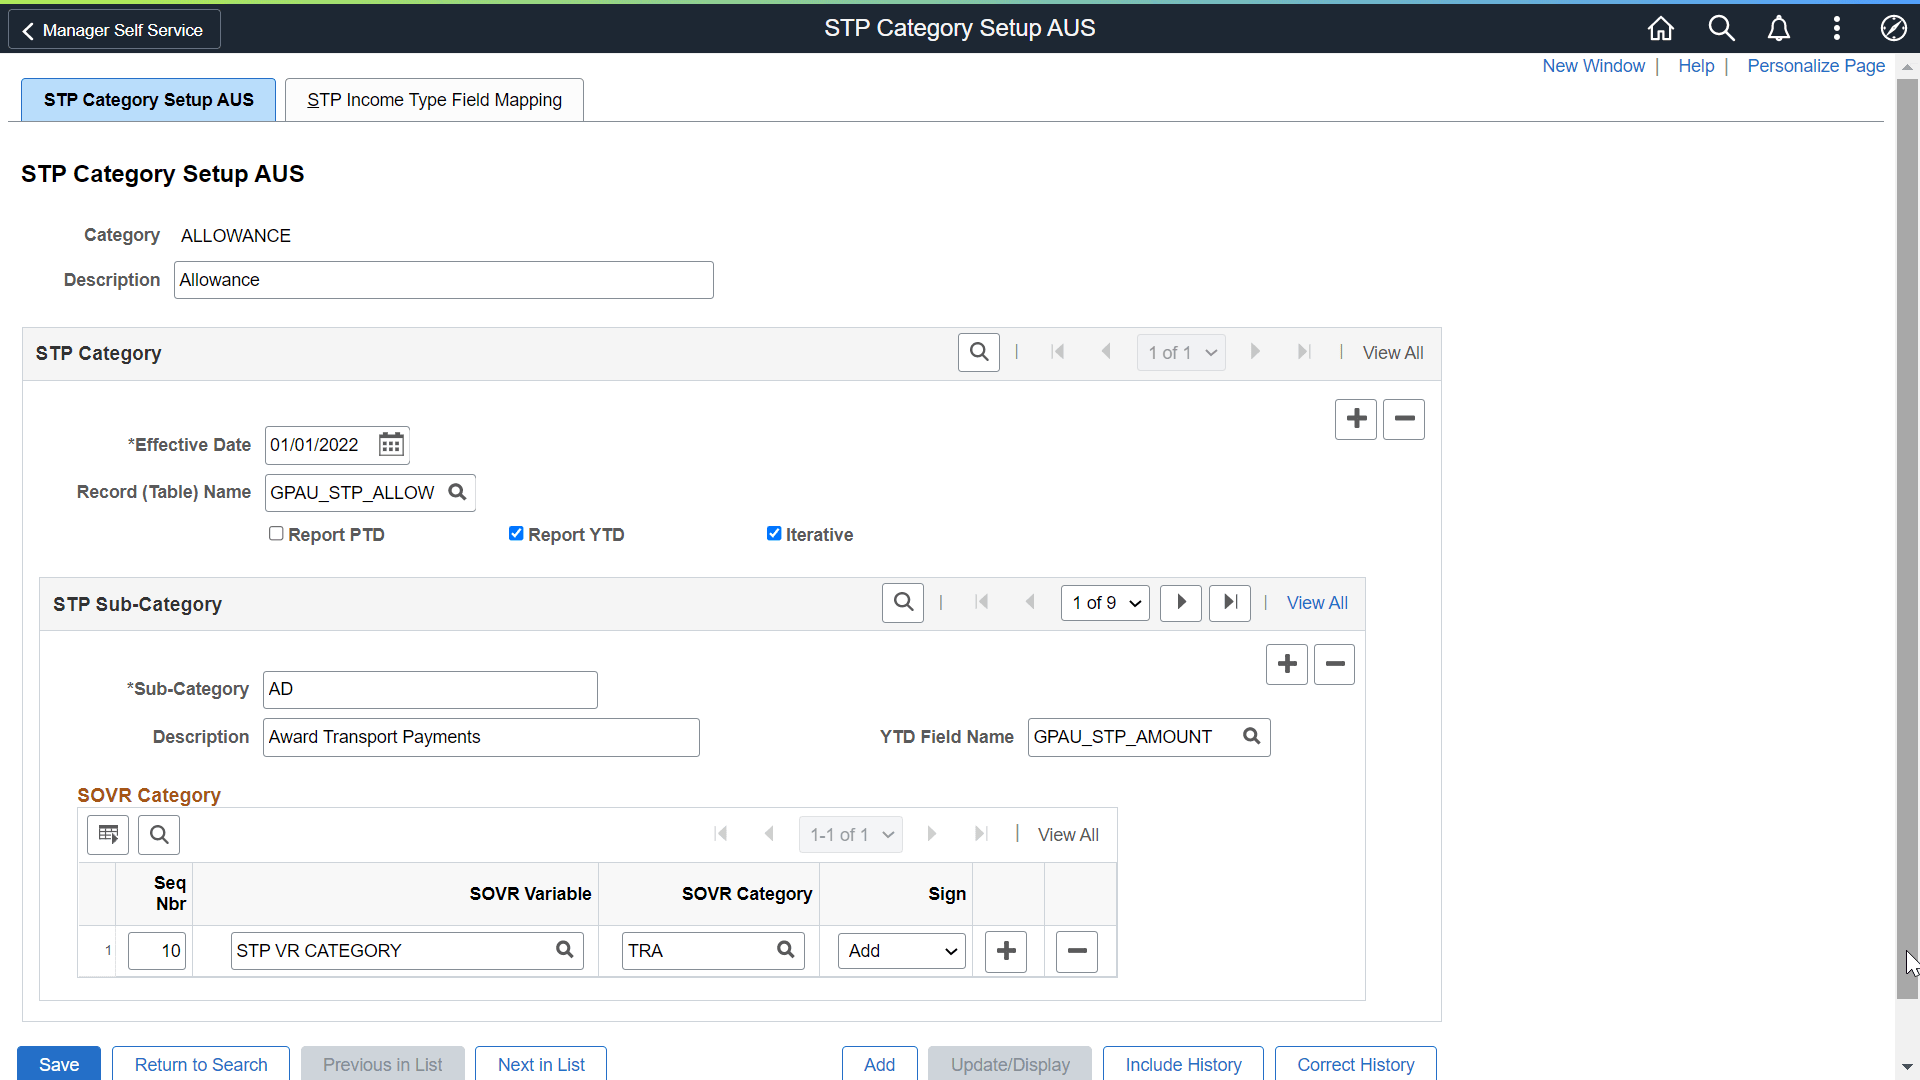Viewport: 1920px width, 1080px height.
Task: Click the Save button
Action: point(58,1064)
